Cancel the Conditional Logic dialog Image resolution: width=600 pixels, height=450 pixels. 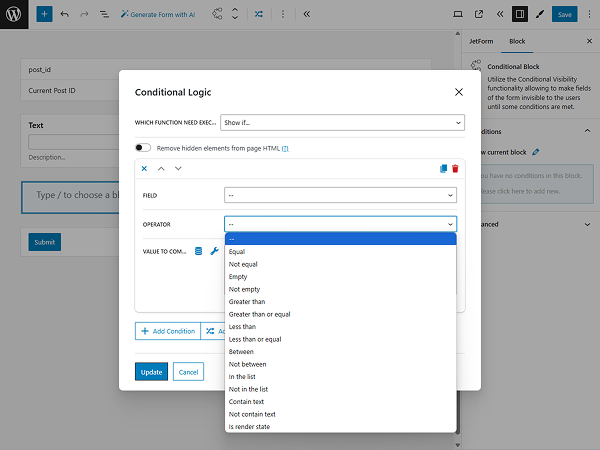tap(188, 372)
